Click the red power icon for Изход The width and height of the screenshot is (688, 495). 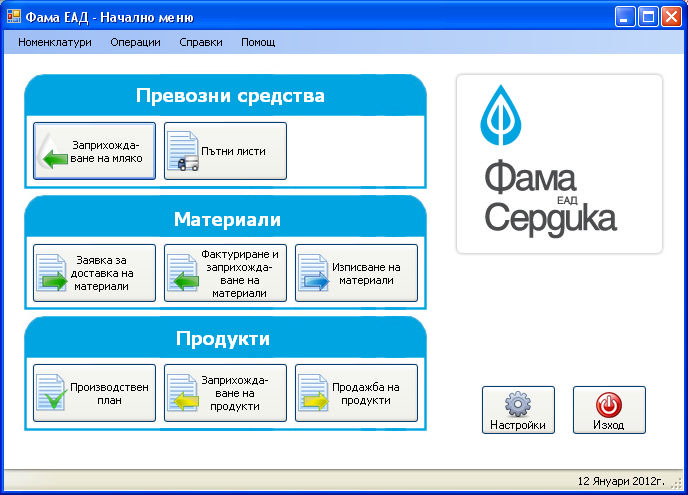click(x=609, y=405)
